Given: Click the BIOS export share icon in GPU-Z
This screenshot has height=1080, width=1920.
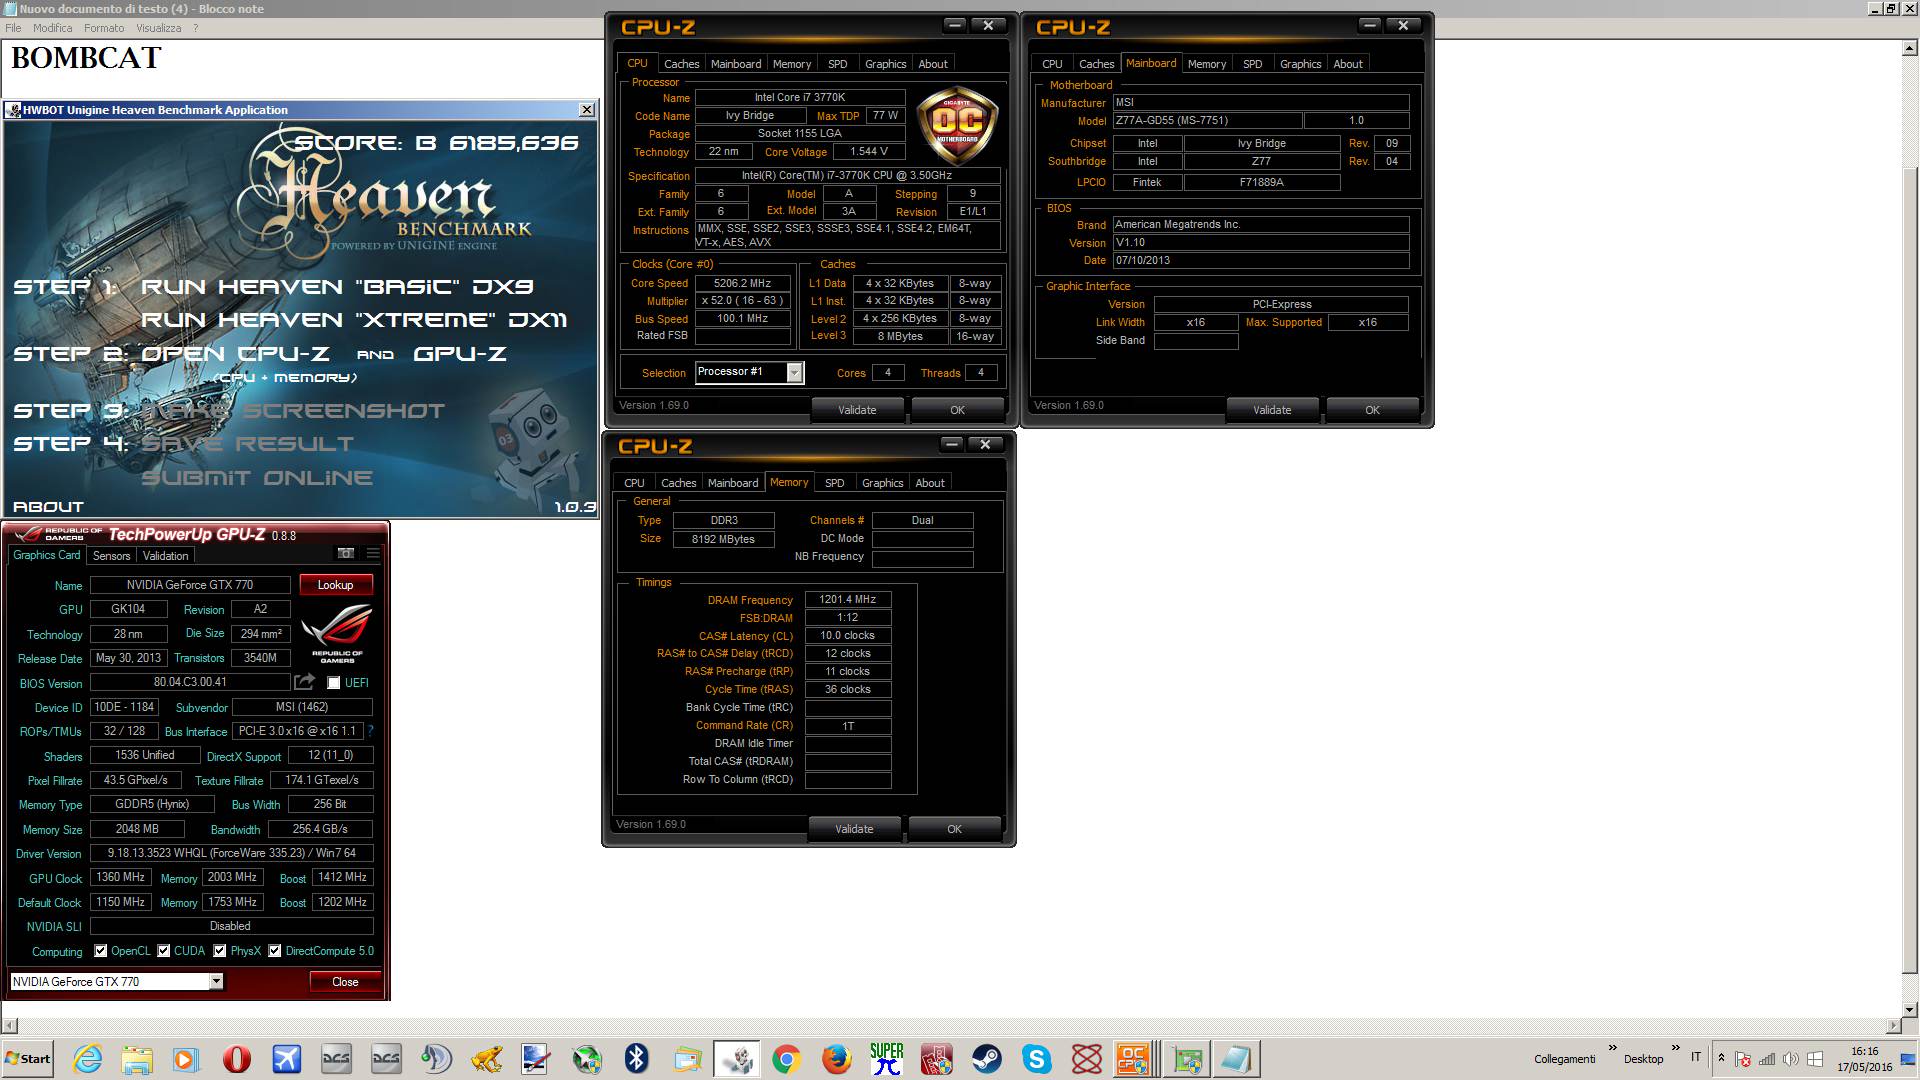Looking at the screenshot, I should coord(305,682).
